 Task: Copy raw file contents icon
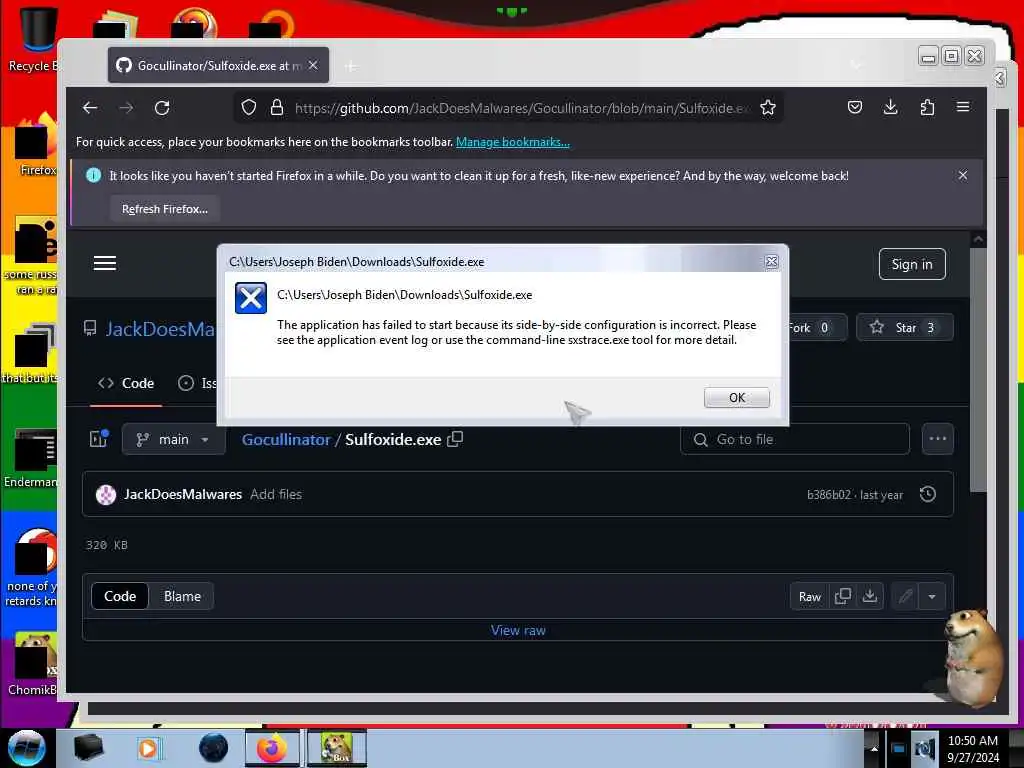click(x=842, y=596)
